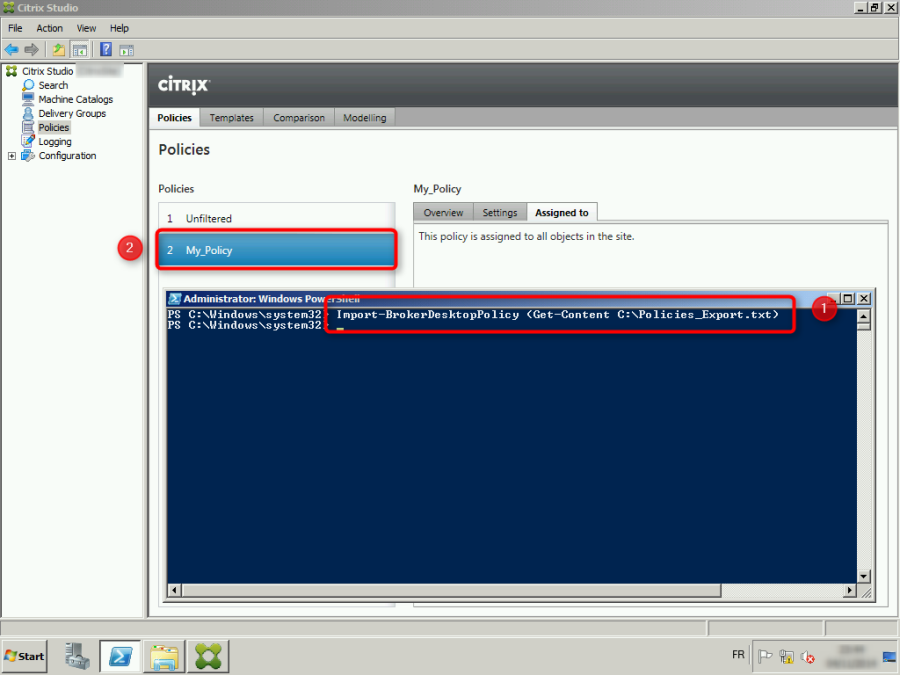900x675 pixels.
Task: Select the Assigned to tab
Action: click(562, 213)
